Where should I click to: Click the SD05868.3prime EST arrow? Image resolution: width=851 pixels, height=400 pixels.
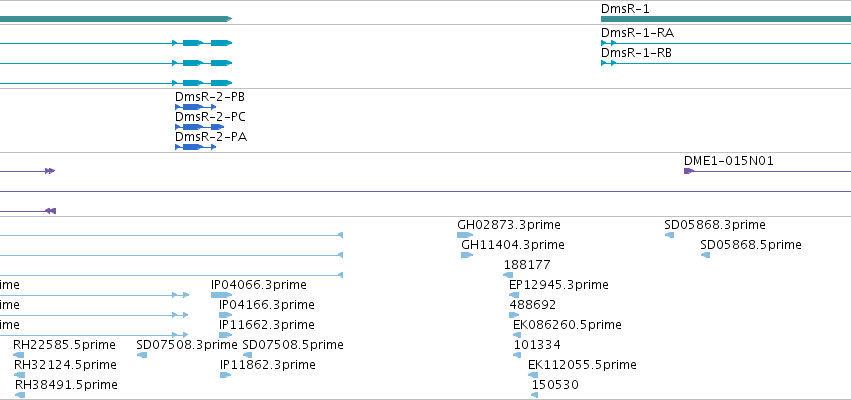click(x=669, y=235)
